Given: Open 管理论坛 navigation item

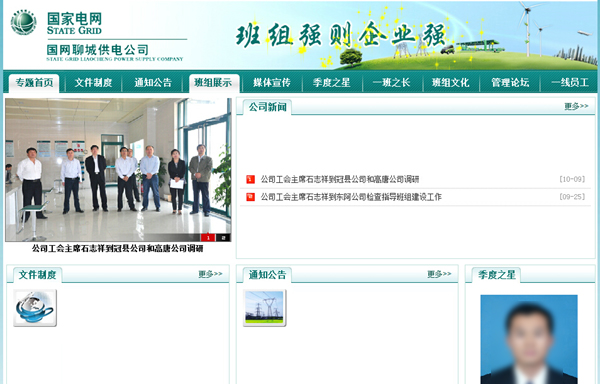Looking at the screenshot, I should 510,83.
